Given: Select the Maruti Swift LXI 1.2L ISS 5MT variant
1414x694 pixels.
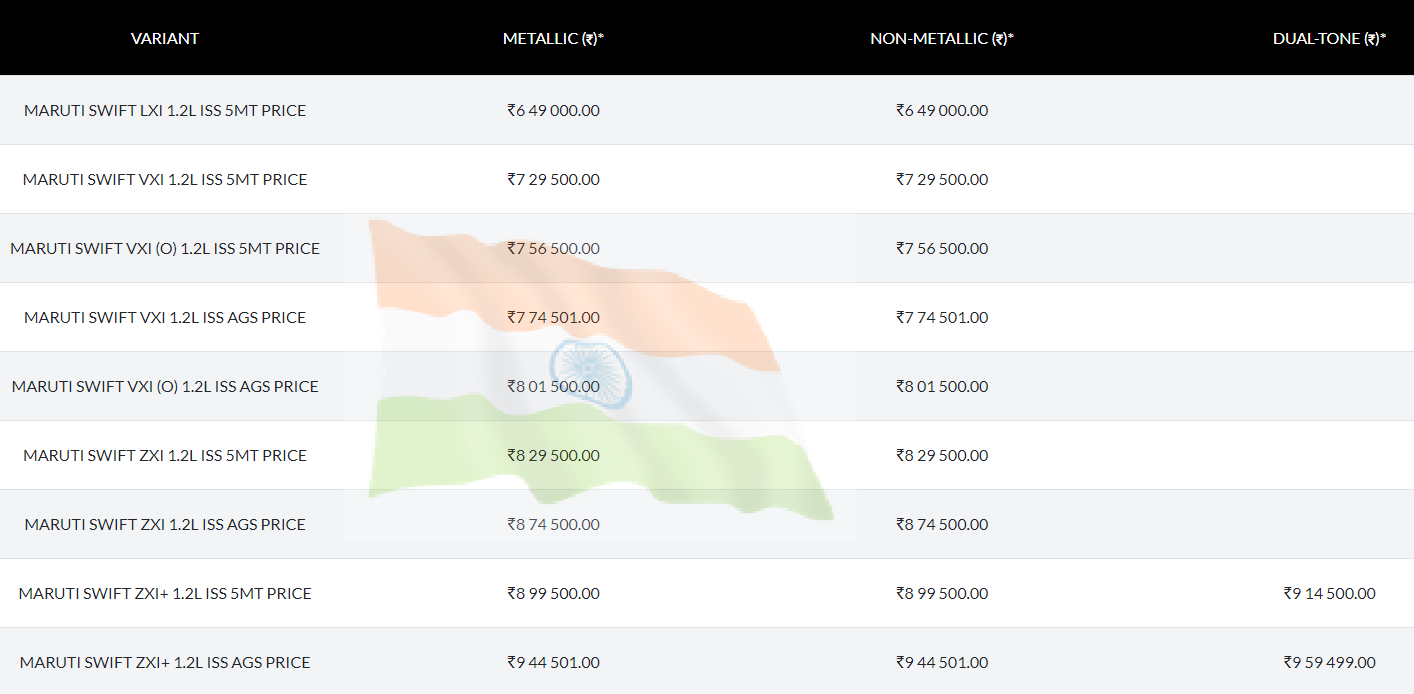Looking at the screenshot, I should (x=165, y=110).
